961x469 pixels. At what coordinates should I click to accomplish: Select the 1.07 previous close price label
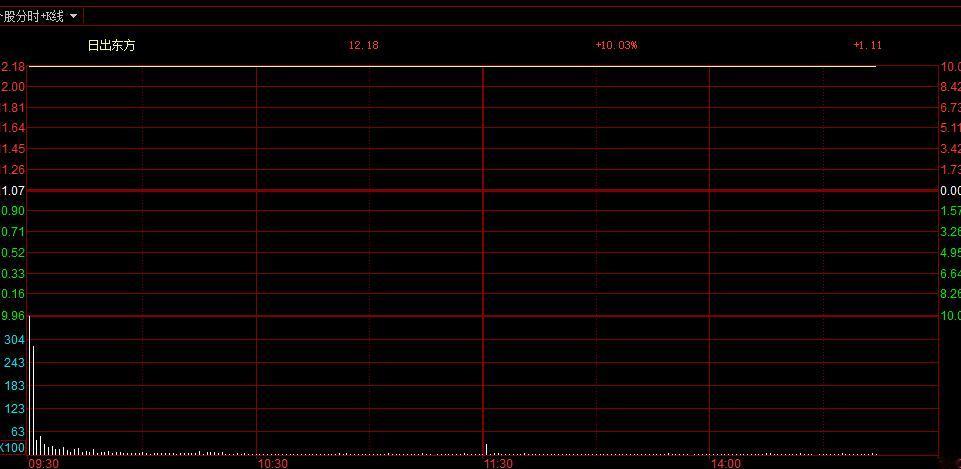tap(13, 191)
